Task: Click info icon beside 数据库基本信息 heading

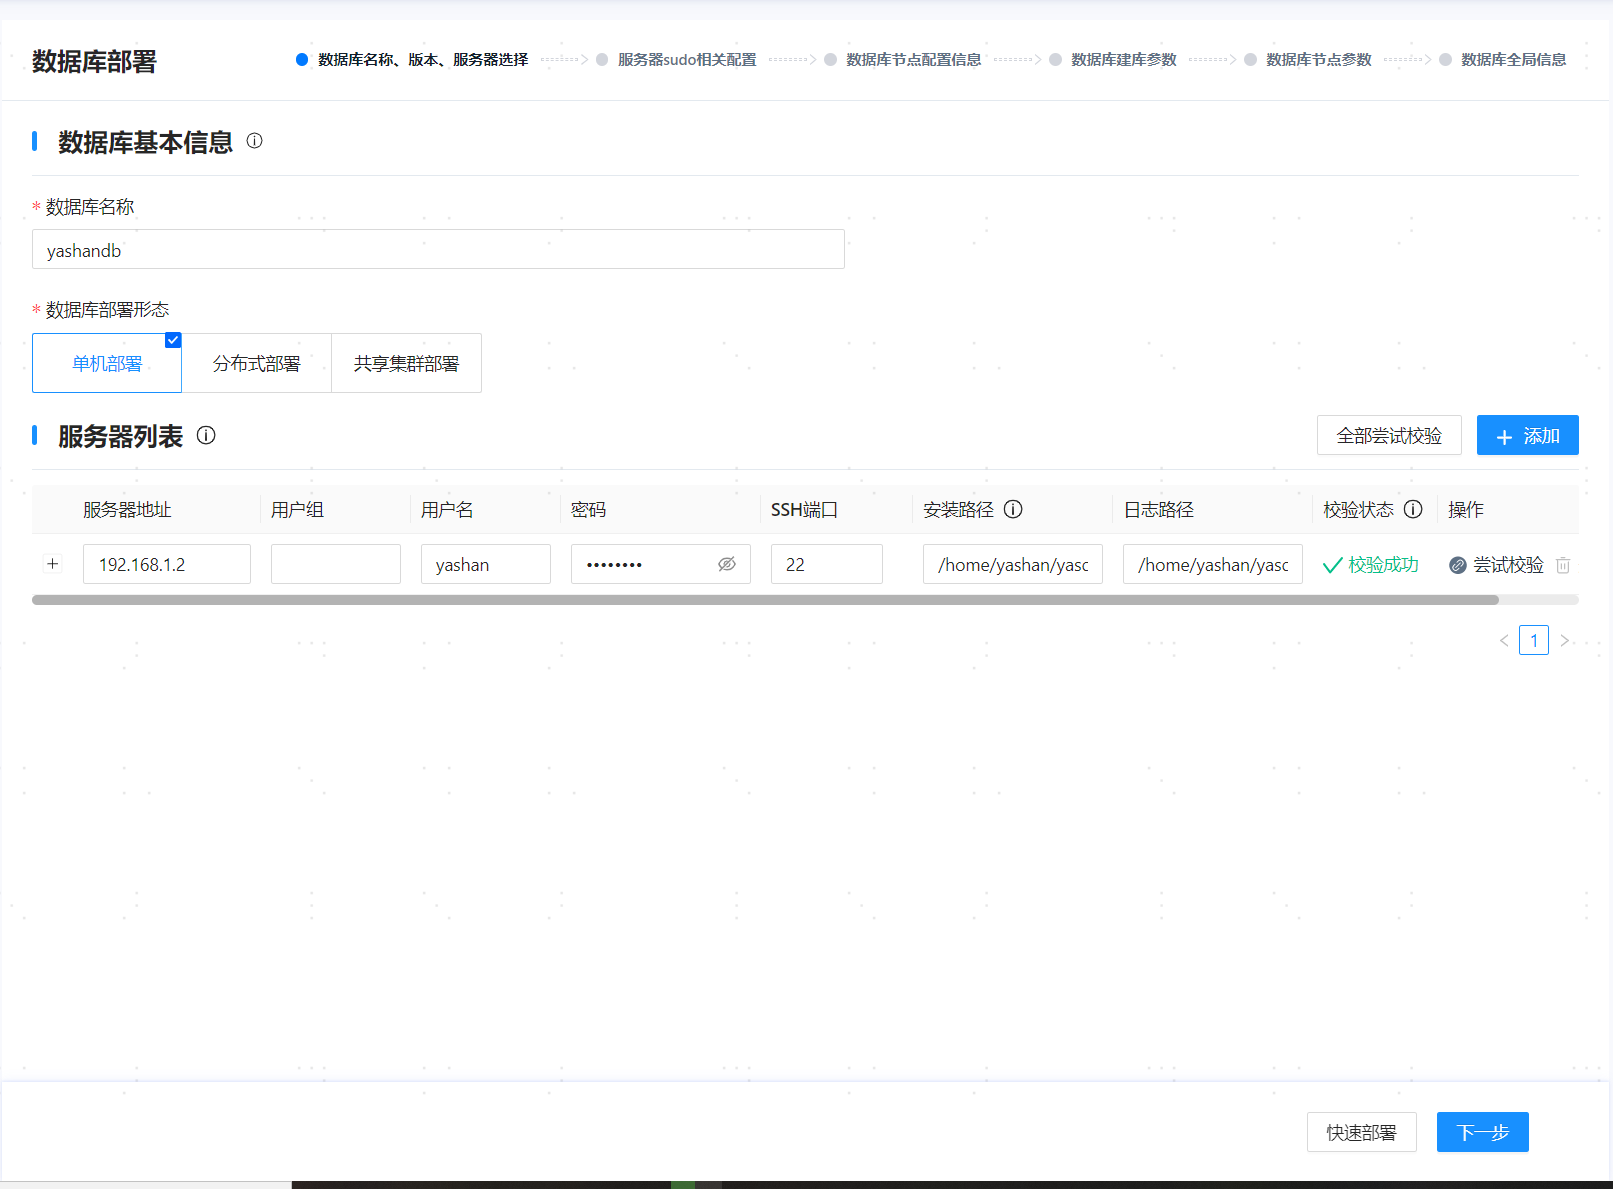Action: pyautogui.click(x=255, y=141)
